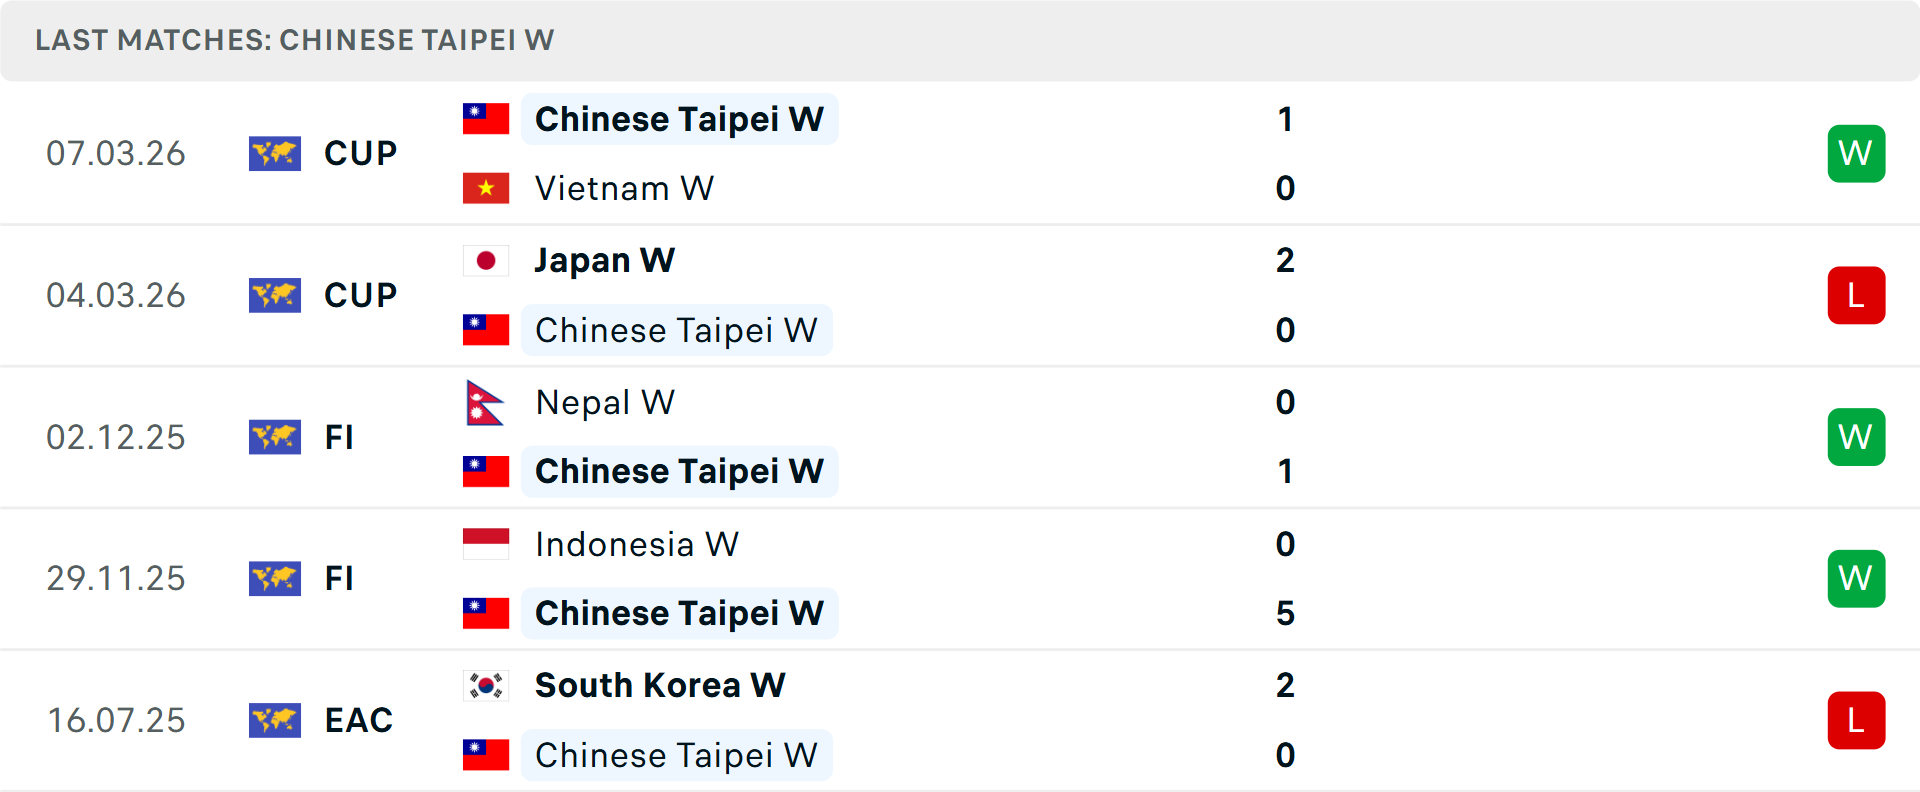
Task: Click competition icon beside EAC
Action: tap(275, 720)
